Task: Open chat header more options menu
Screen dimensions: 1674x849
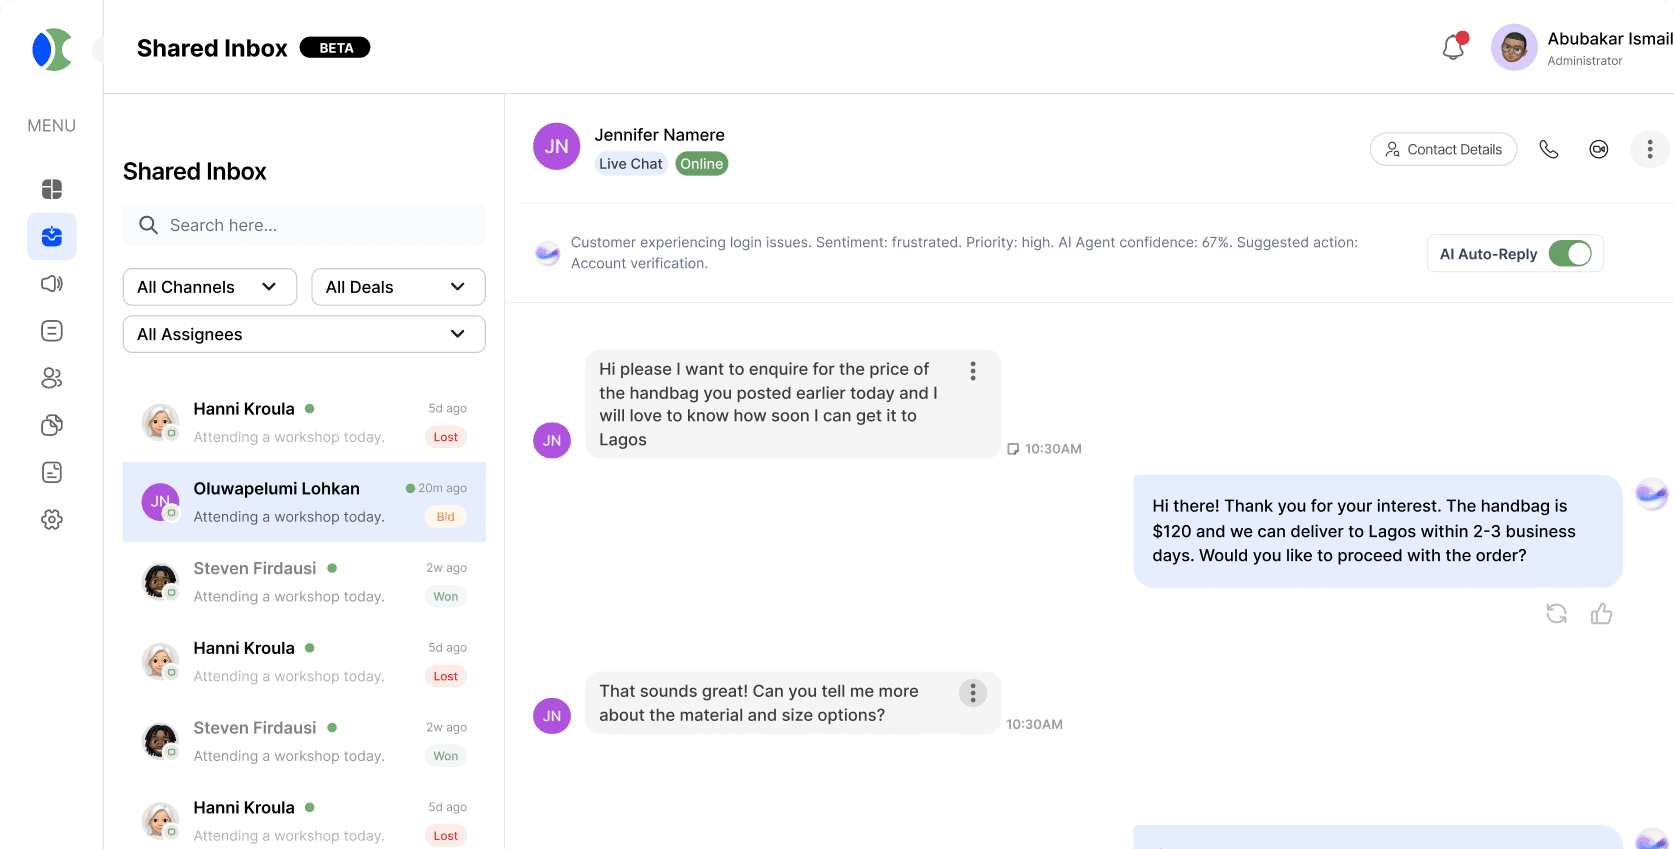Action: coord(1650,149)
